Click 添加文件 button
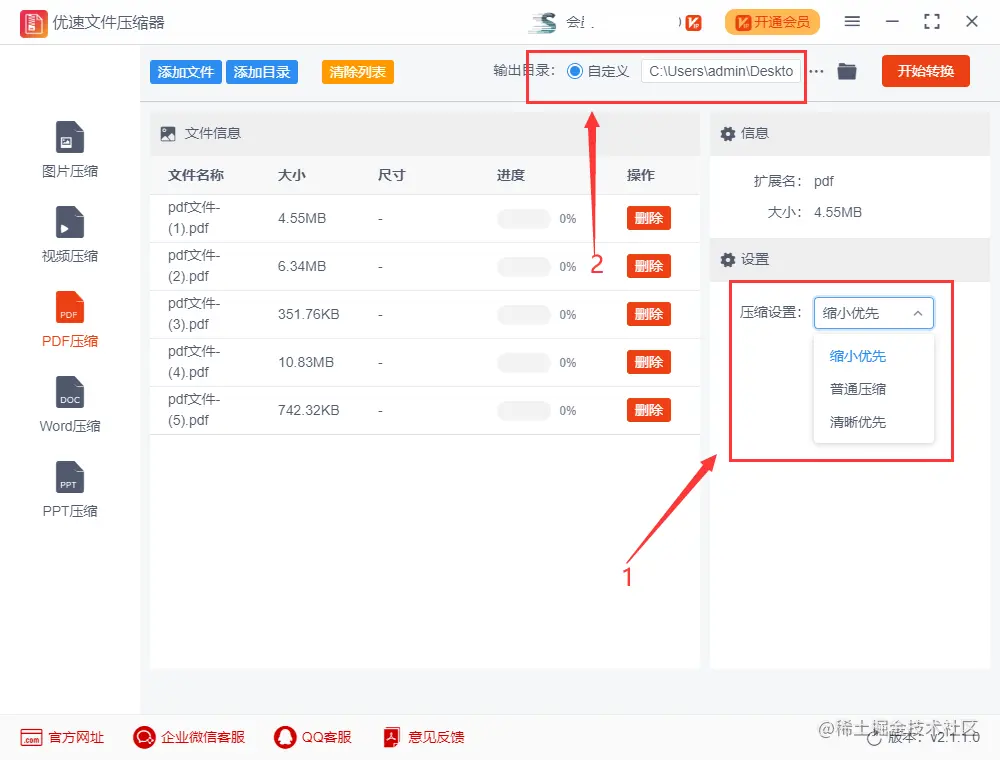Screen dimensions: 1000x760 pos(186,72)
